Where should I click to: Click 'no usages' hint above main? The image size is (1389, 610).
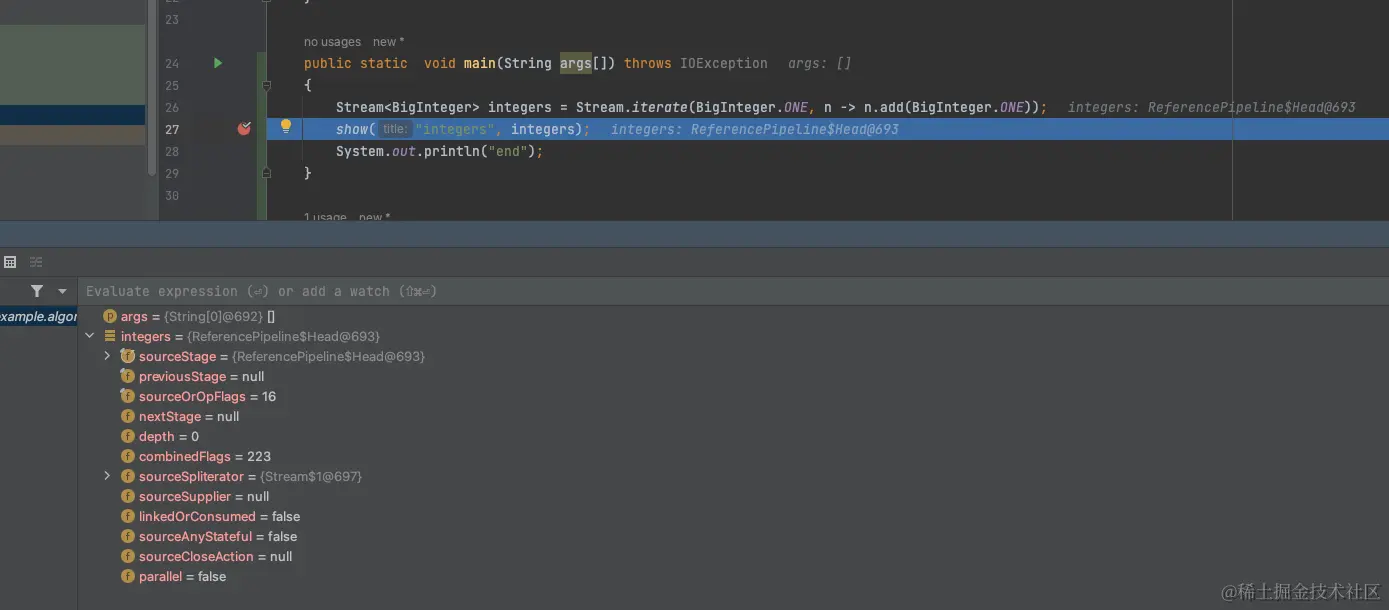pos(332,42)
